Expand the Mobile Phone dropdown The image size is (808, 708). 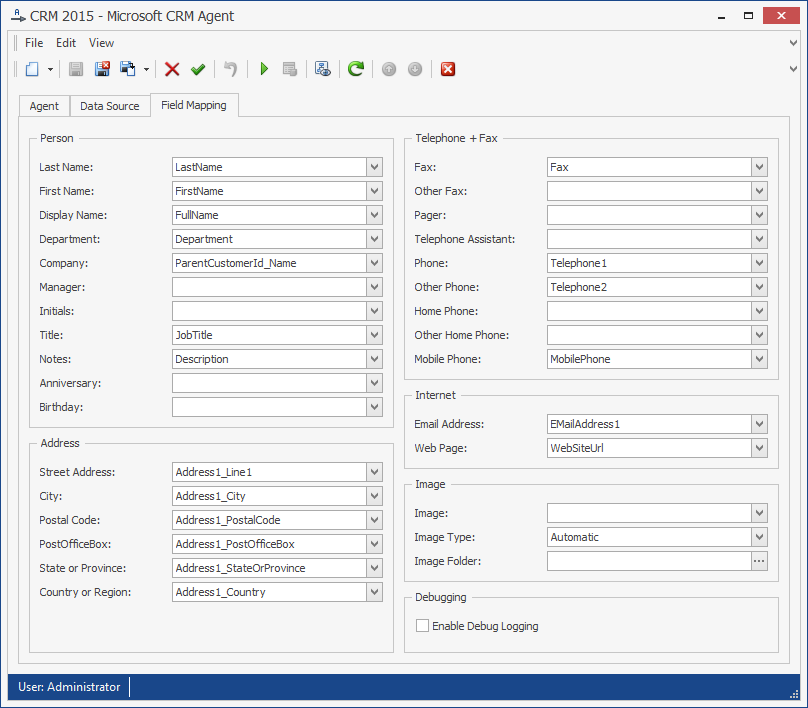759,359
